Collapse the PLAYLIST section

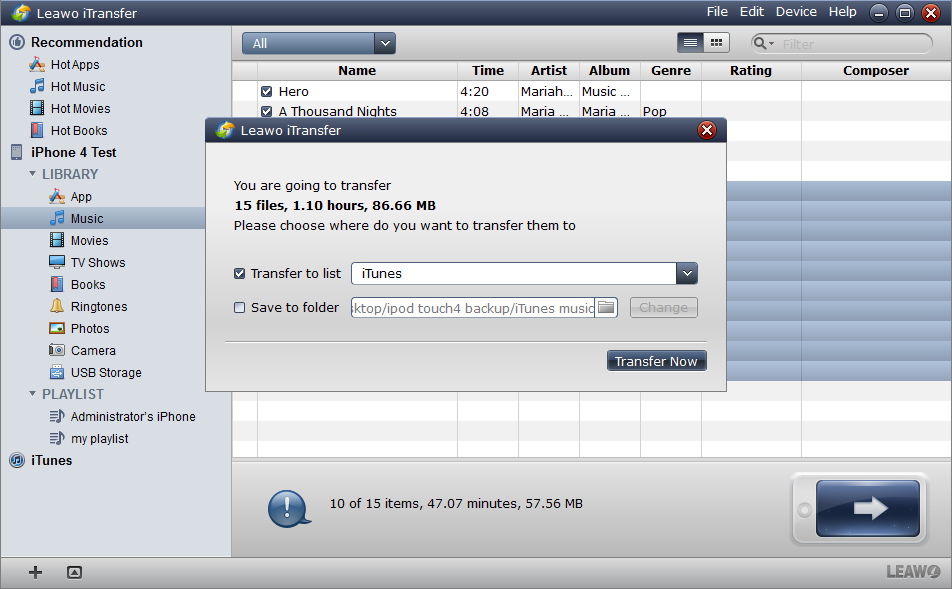(32, 393)
